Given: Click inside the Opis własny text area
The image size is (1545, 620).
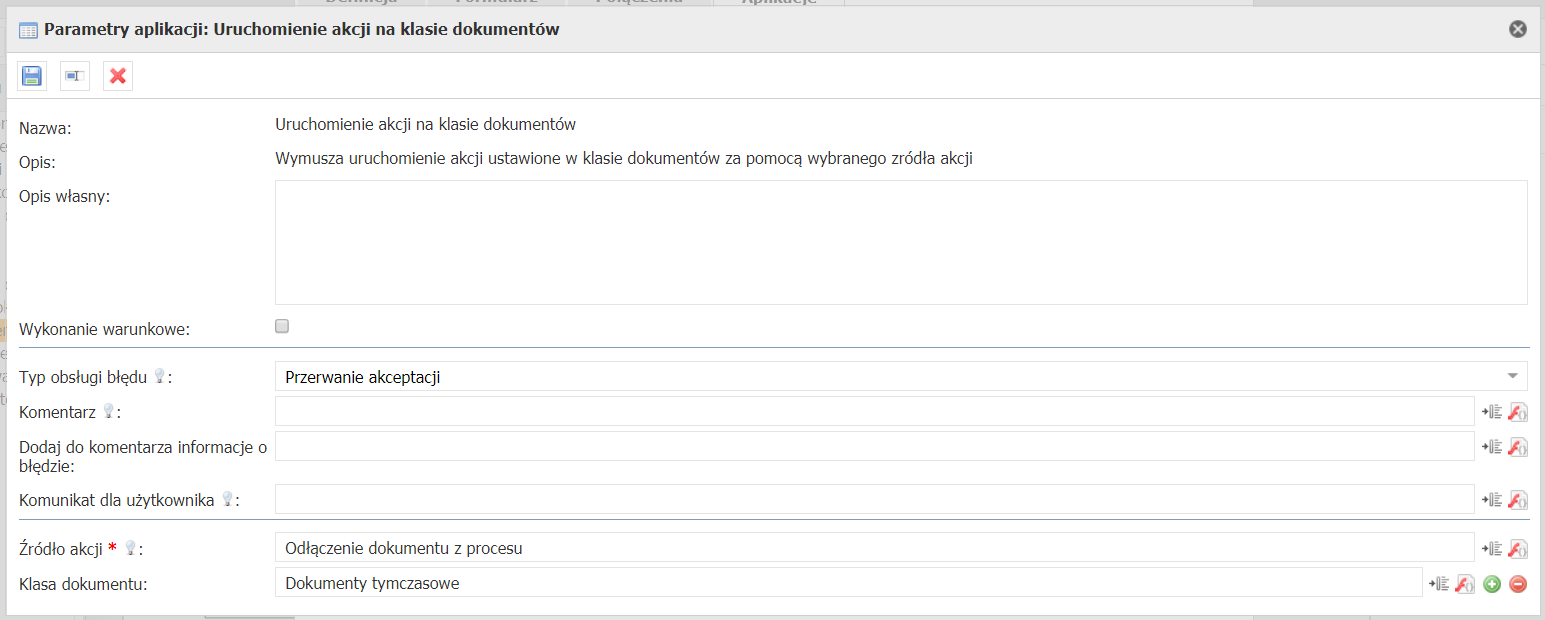Looking at the screenshot, I should tap(900, 242).
